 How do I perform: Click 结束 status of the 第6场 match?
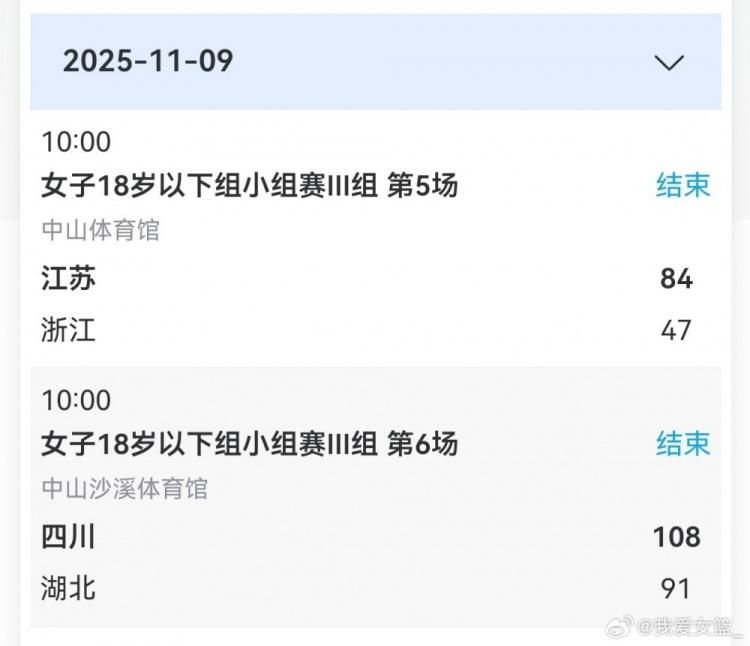[683, 443]
